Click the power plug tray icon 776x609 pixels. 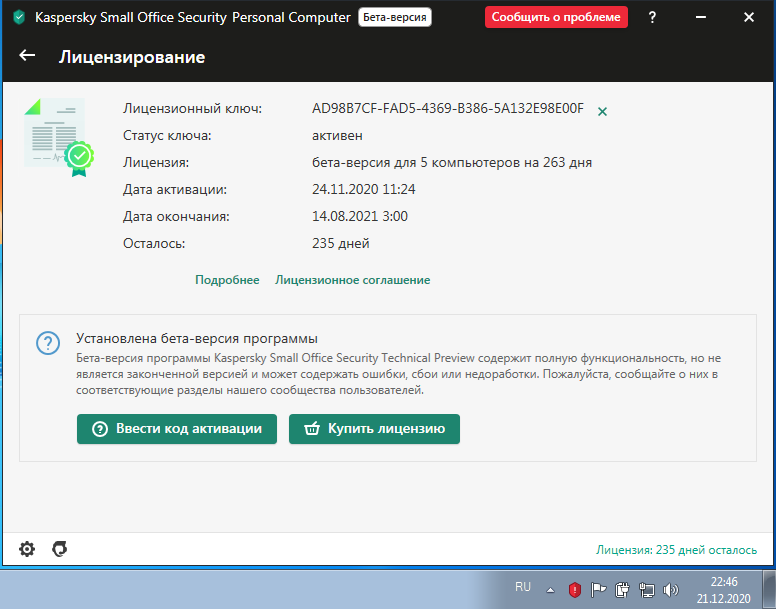point(622,589)
